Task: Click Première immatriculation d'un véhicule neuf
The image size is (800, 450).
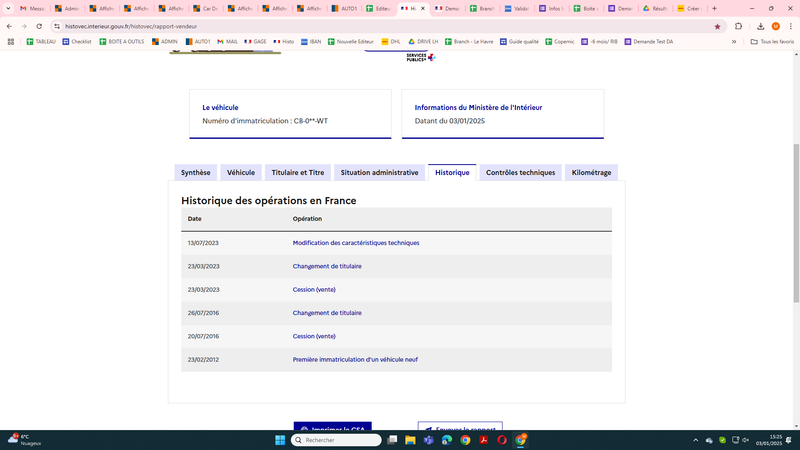Action: coord(355,360)
